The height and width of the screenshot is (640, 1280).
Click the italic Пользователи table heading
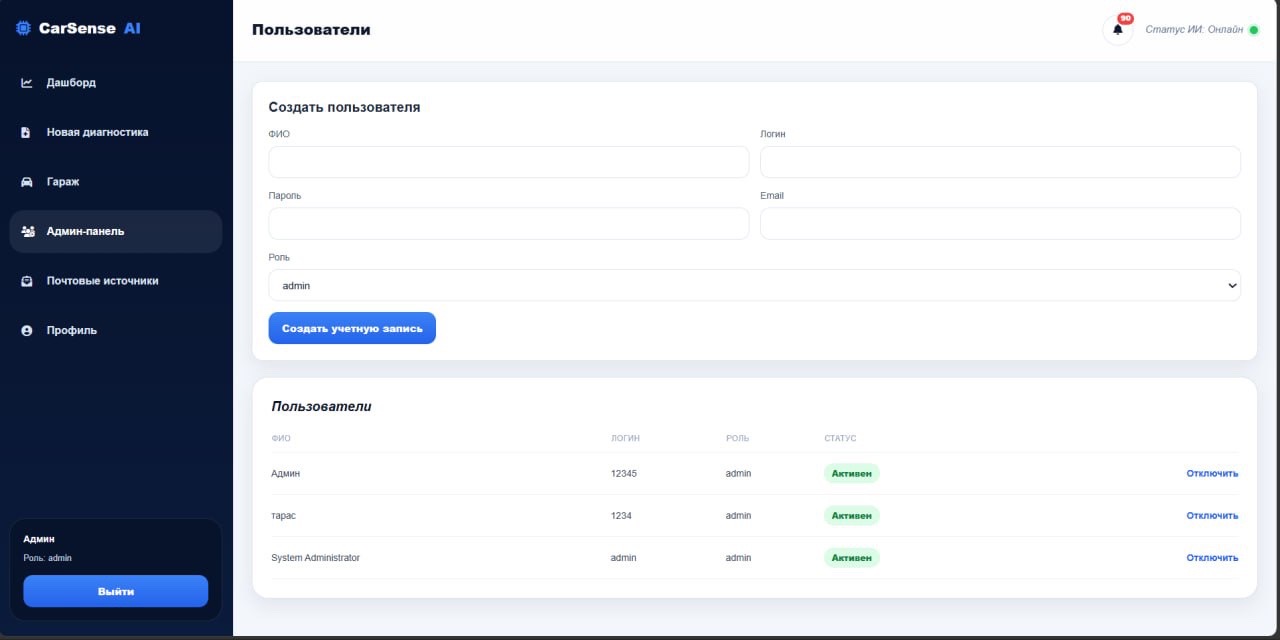321,407
